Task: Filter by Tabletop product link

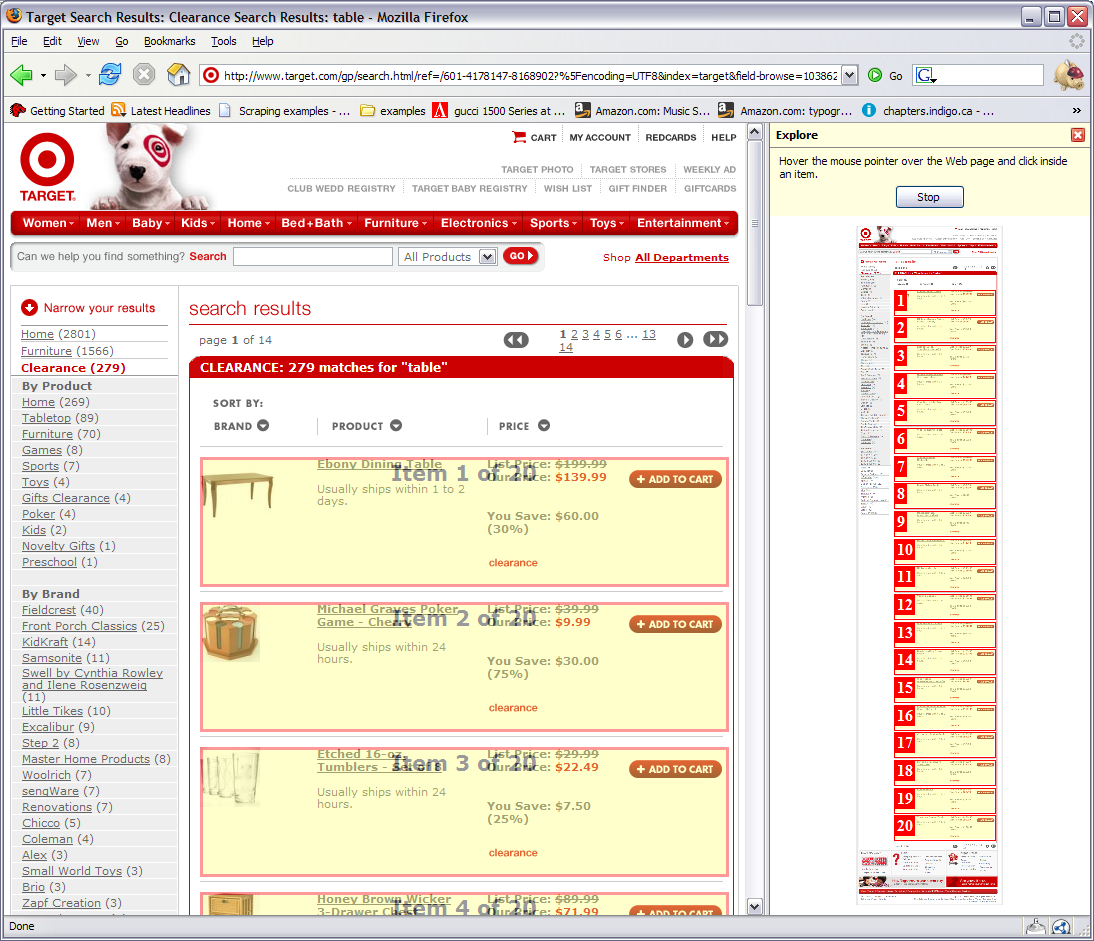Action: (46, 418)
